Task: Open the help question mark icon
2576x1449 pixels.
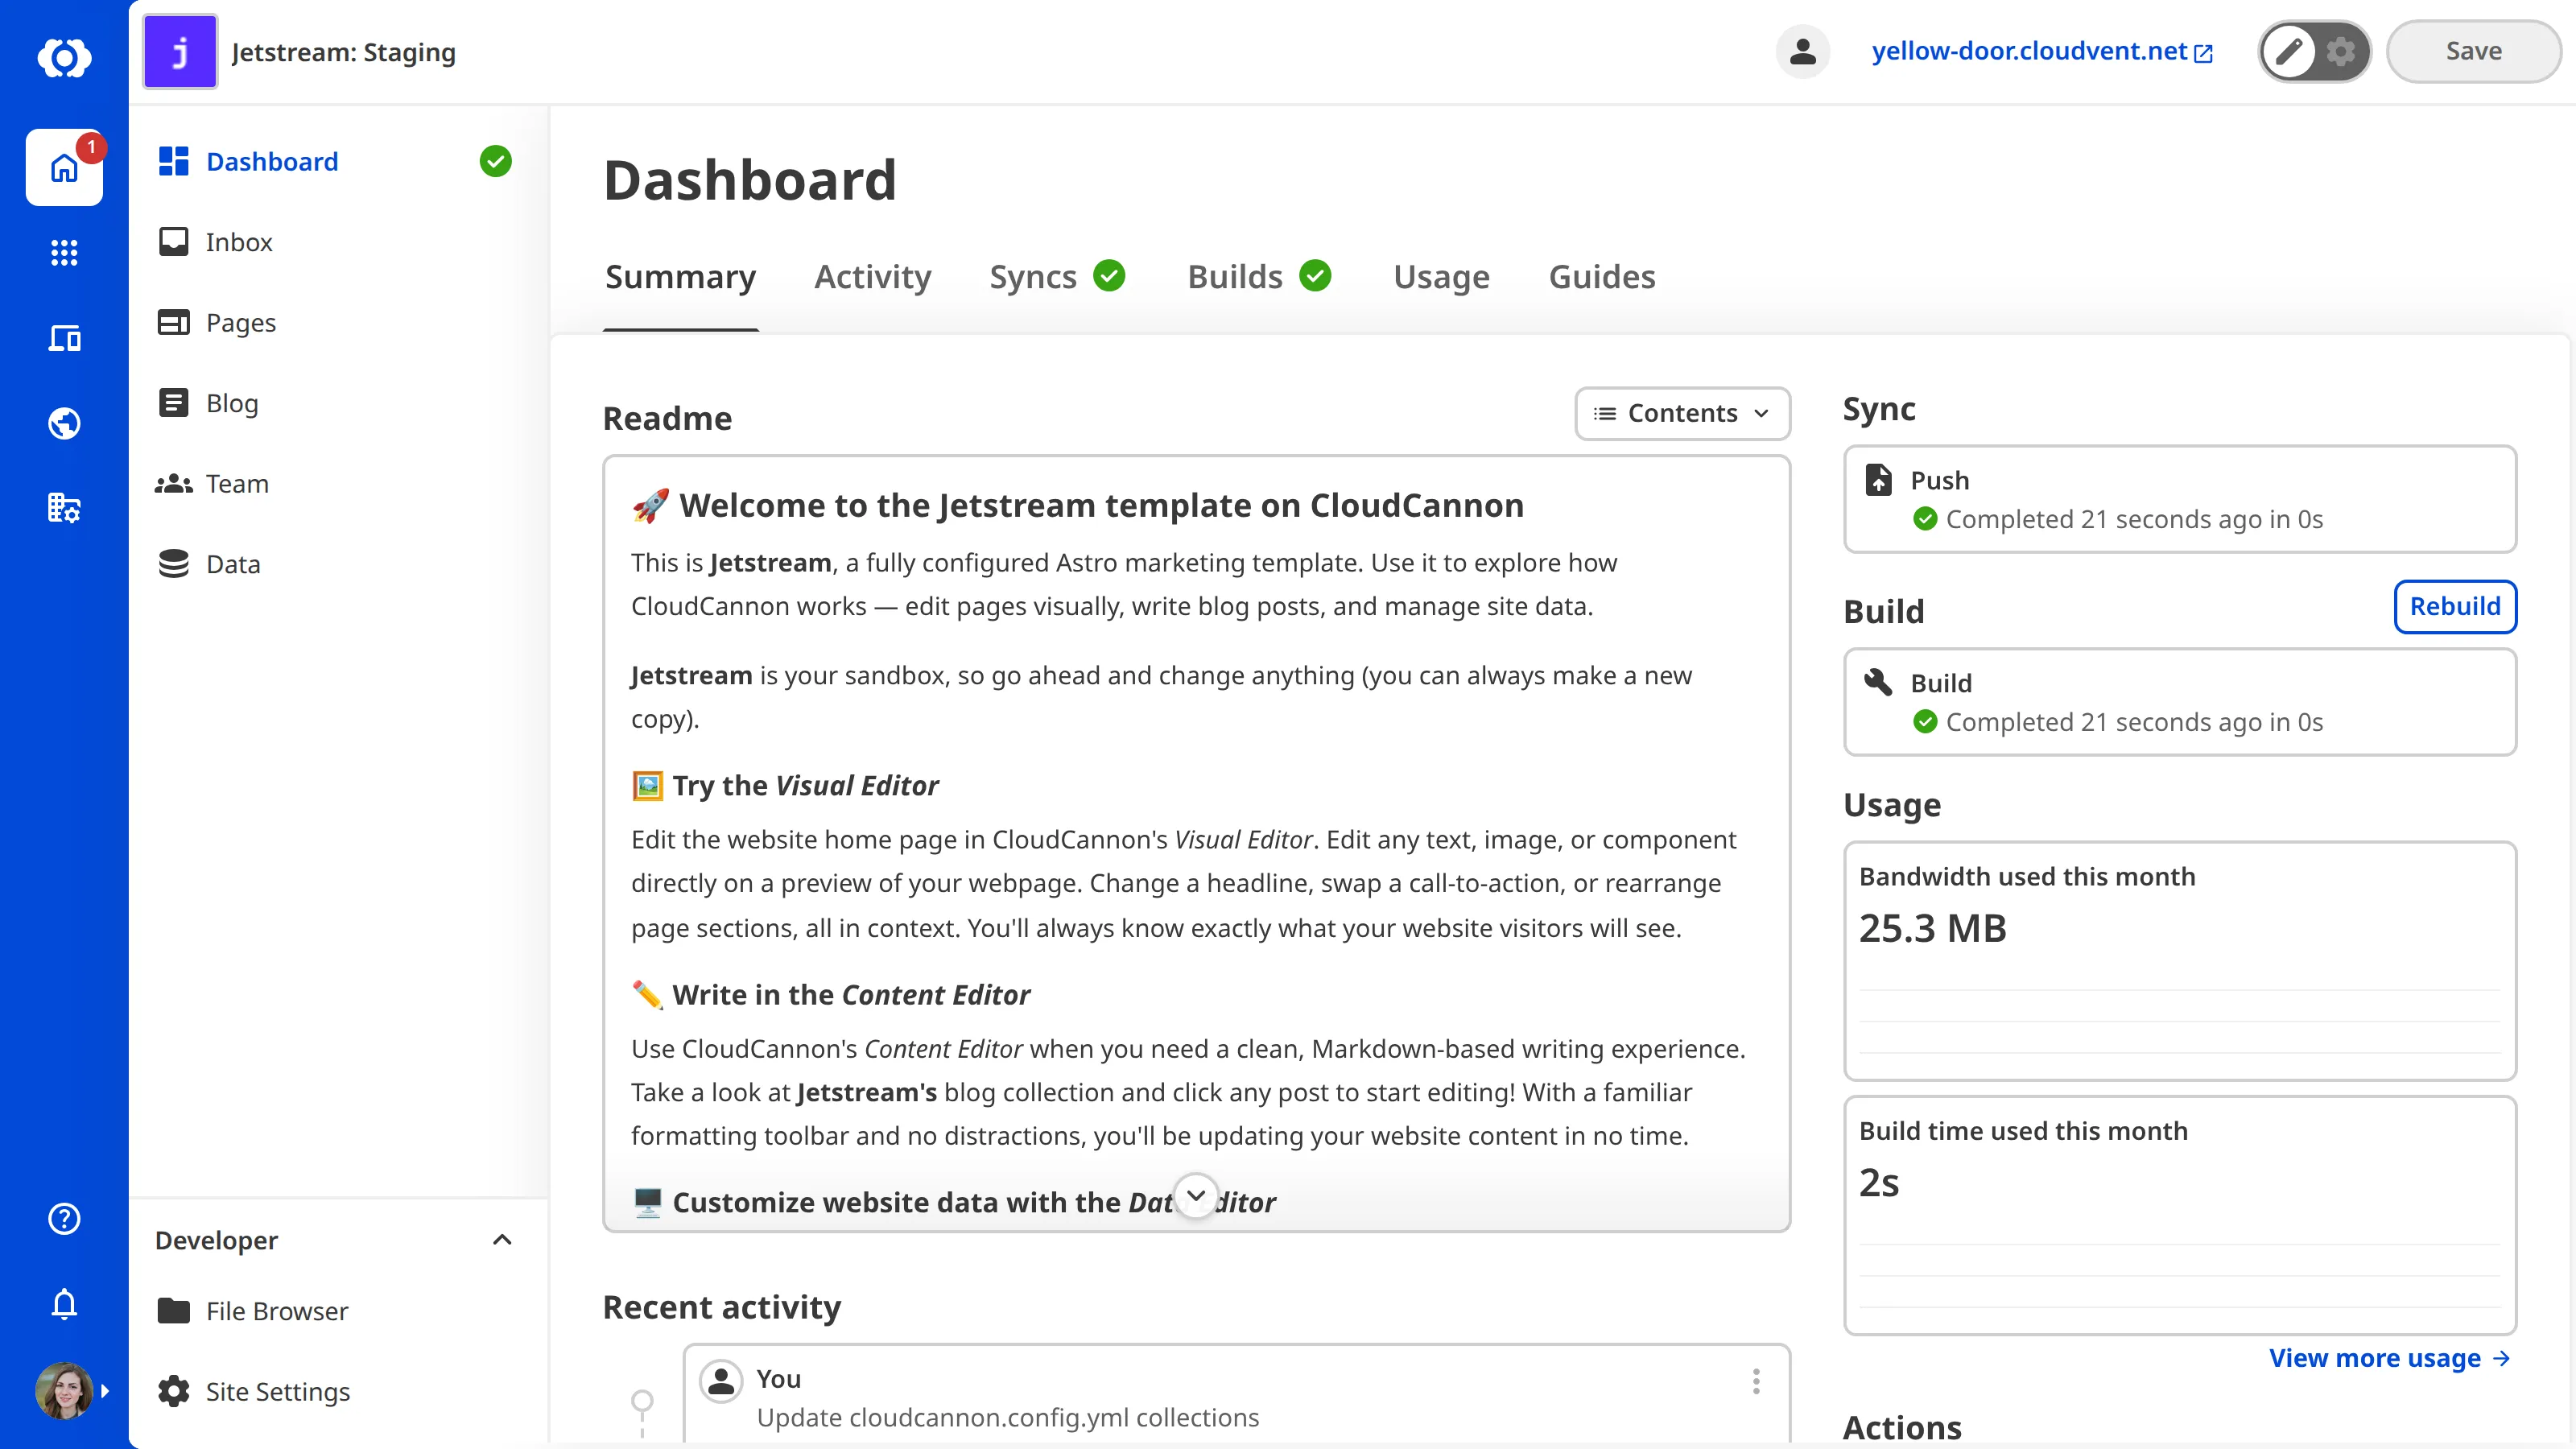Action: [x=64, y=1218]
